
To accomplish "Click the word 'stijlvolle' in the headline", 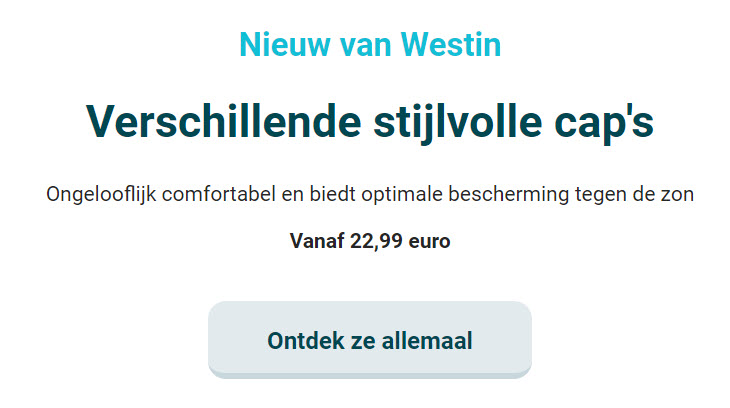I will 458,123.
